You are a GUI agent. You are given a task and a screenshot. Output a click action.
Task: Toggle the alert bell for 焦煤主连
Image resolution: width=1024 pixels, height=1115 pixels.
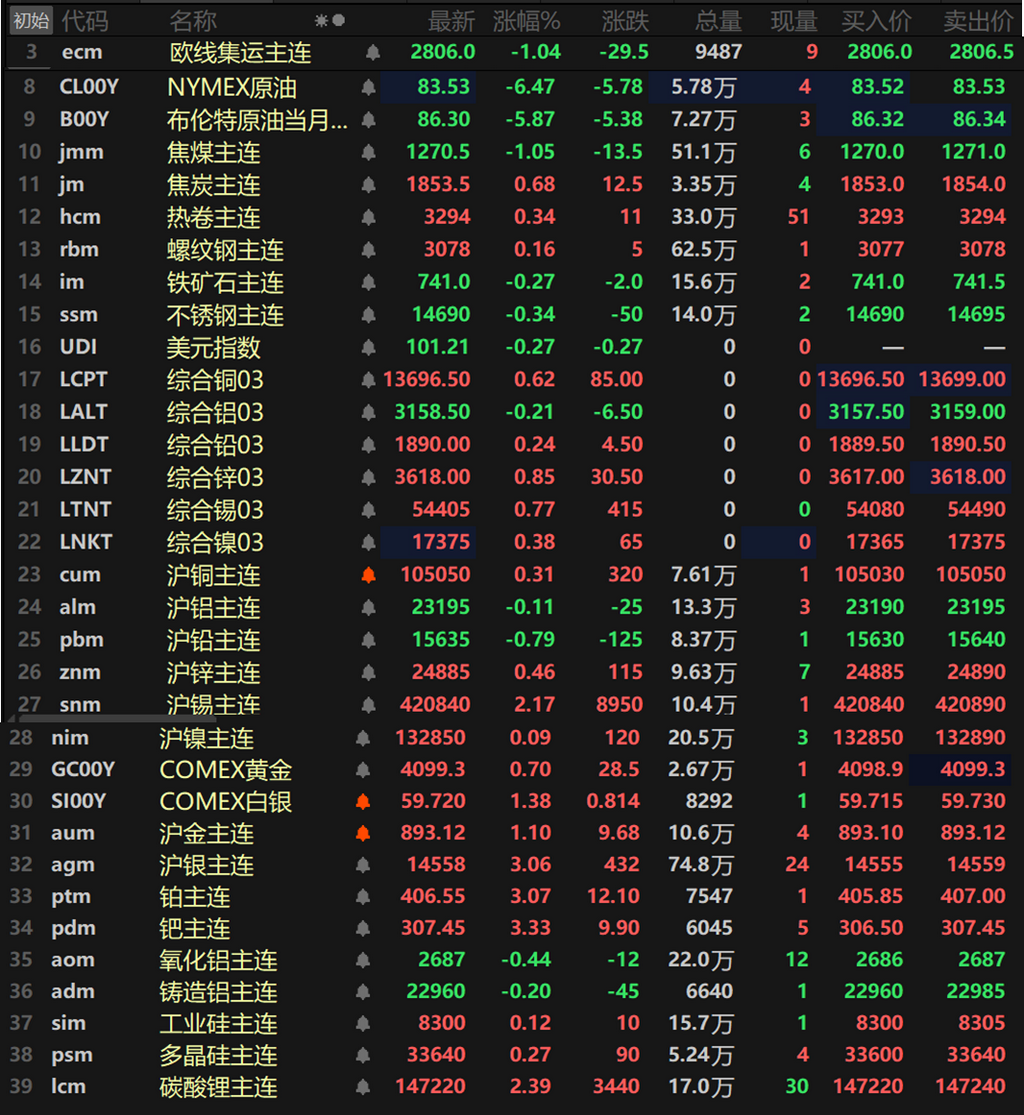(x=368, y=152)
